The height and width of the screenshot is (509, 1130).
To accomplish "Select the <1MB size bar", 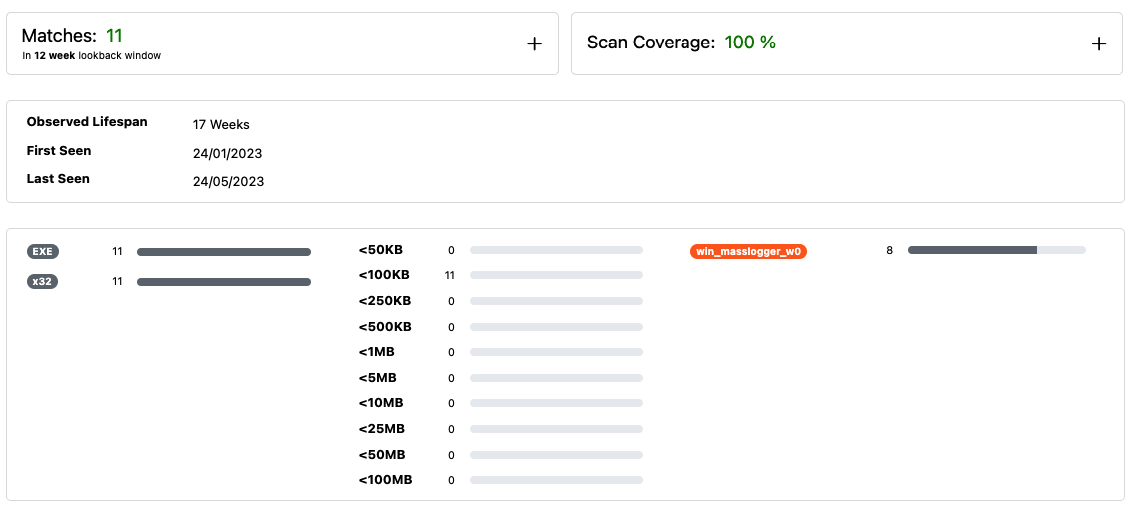I will coord(556,352).
